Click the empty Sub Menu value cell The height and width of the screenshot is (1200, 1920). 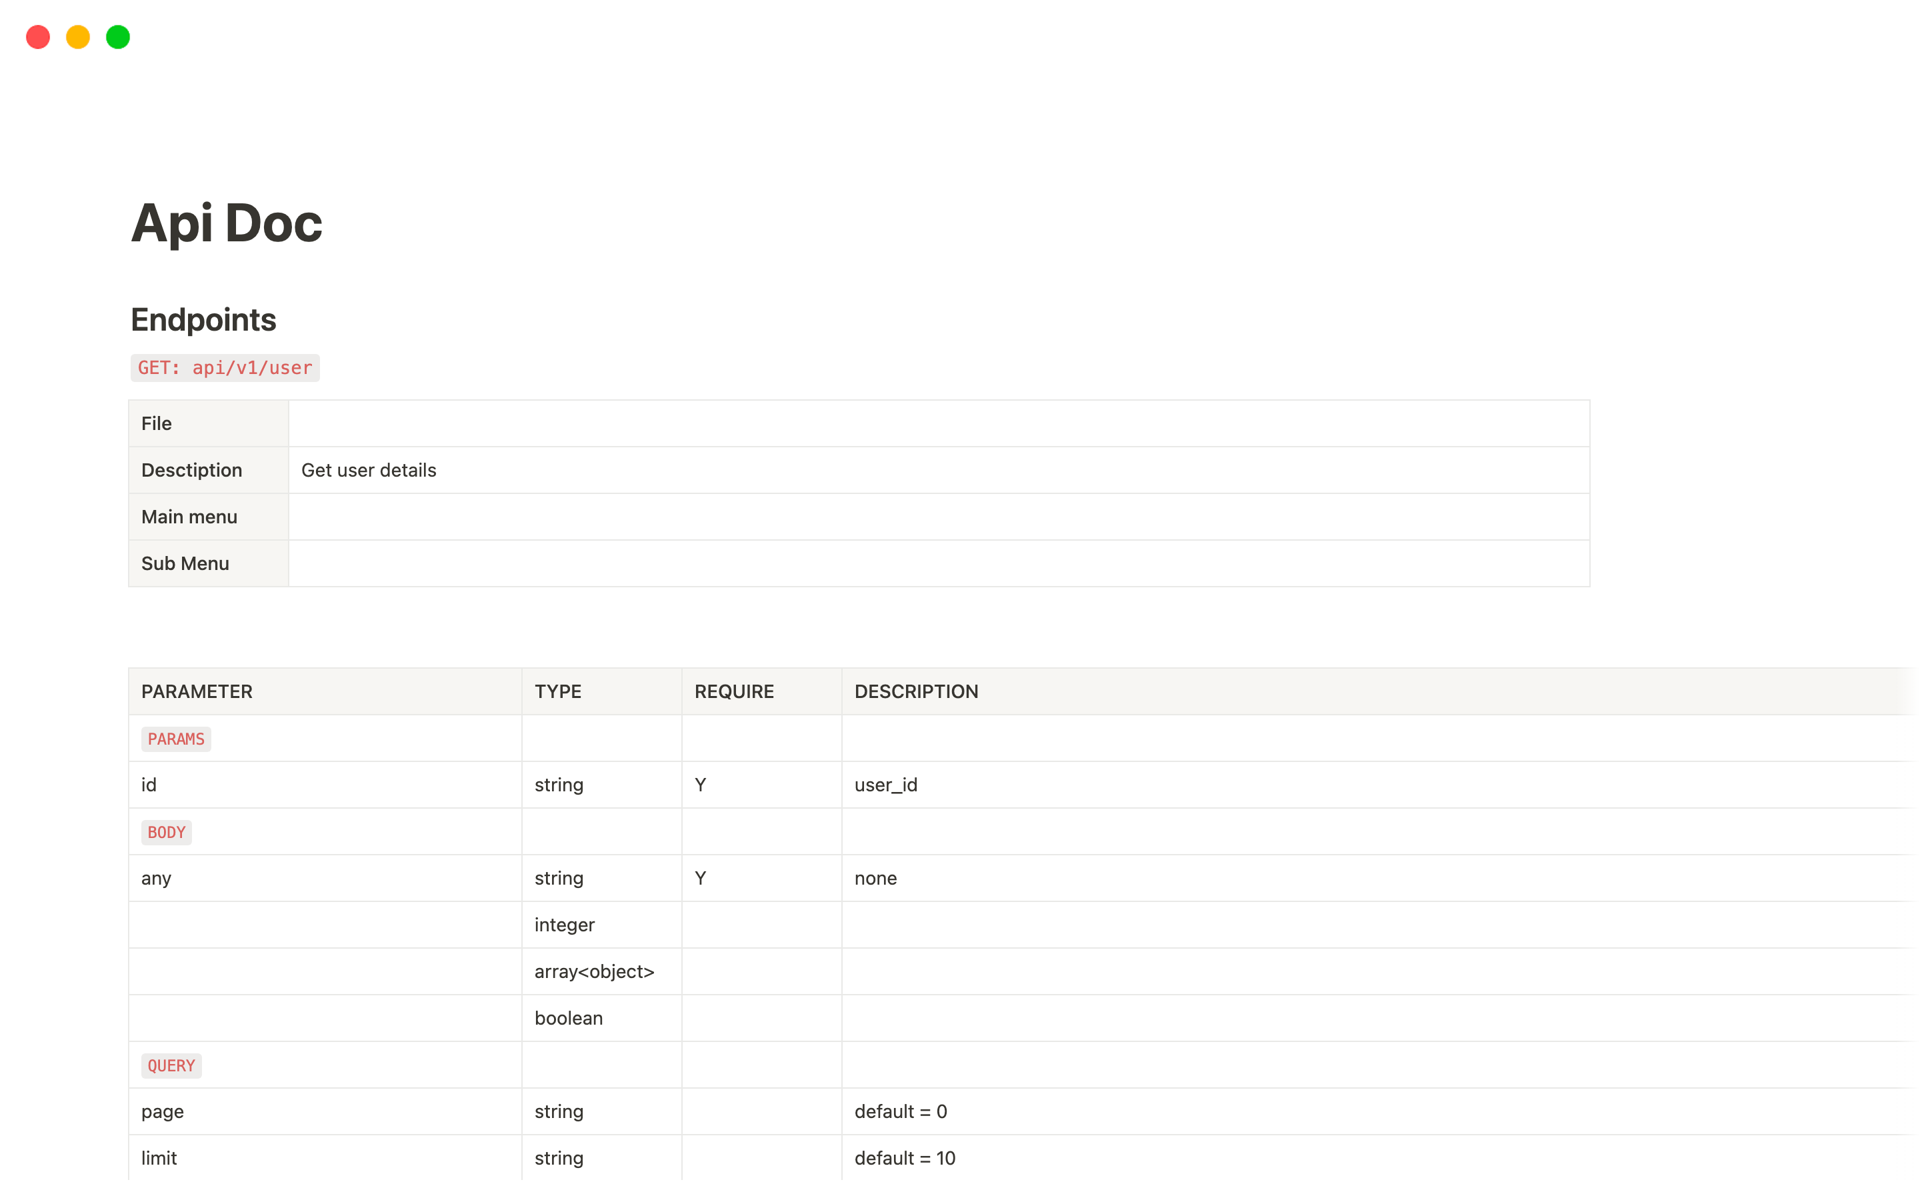click(x=938, y=564)
